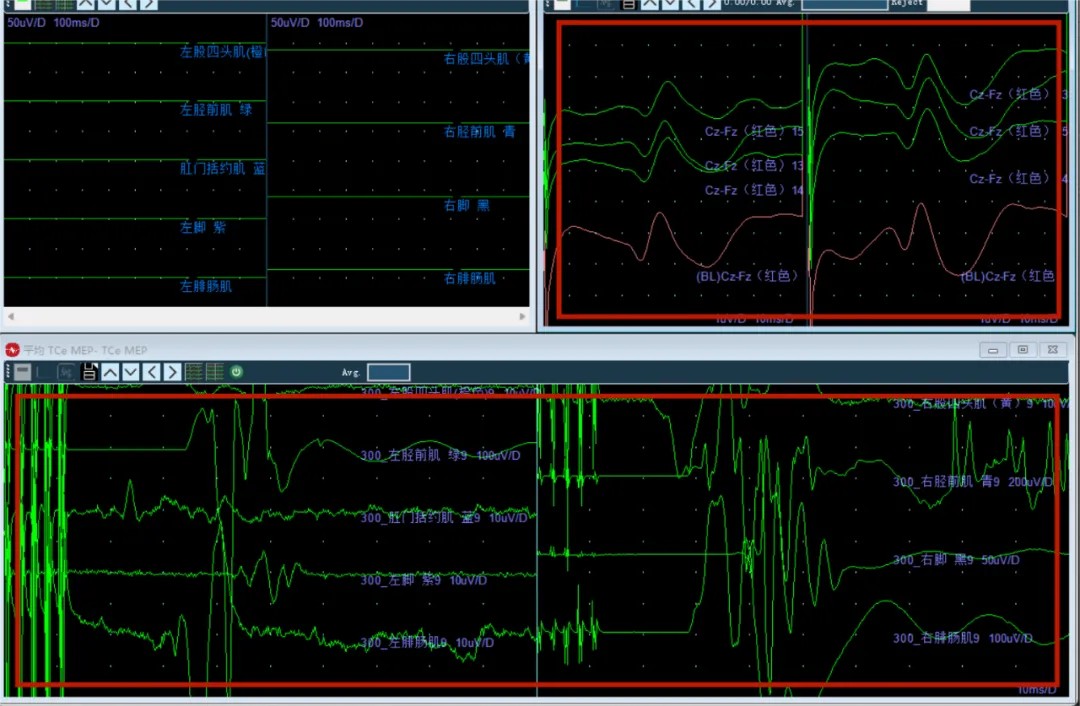The height and width of the screenshot is (706, 1080).
Task: Minimize the TCe MEP window
Action: coord(992,350)
